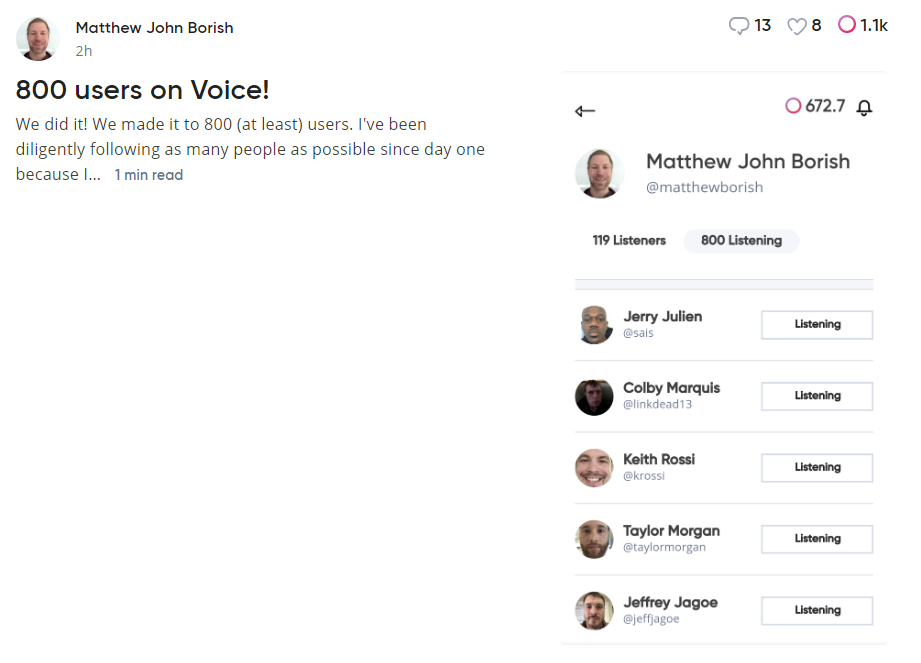Screen dimensions: 921x663
Task: Open Matthew John Borish author name link
Action: click(x=154, y=28)
